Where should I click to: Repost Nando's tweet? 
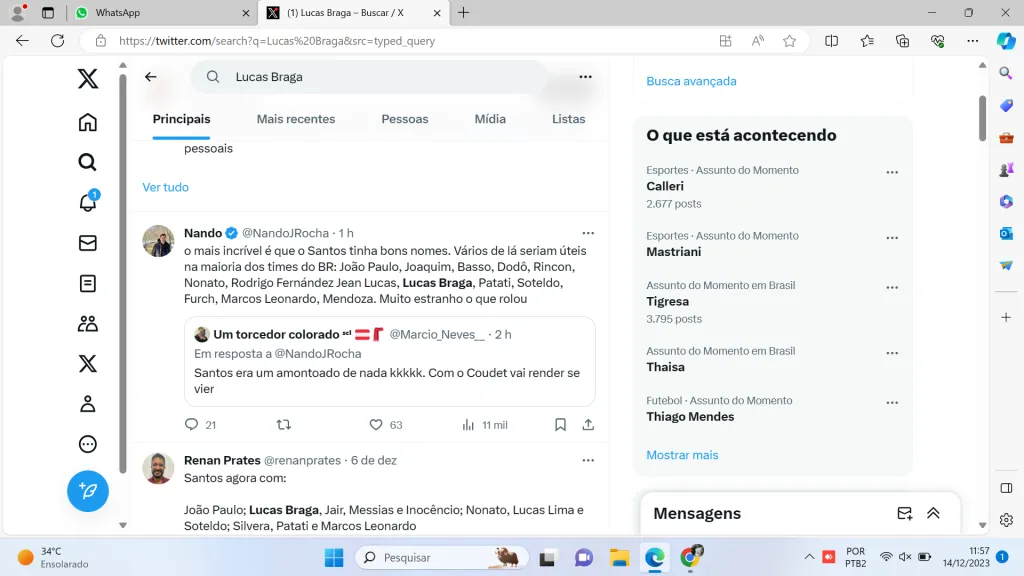pos(283,425)
